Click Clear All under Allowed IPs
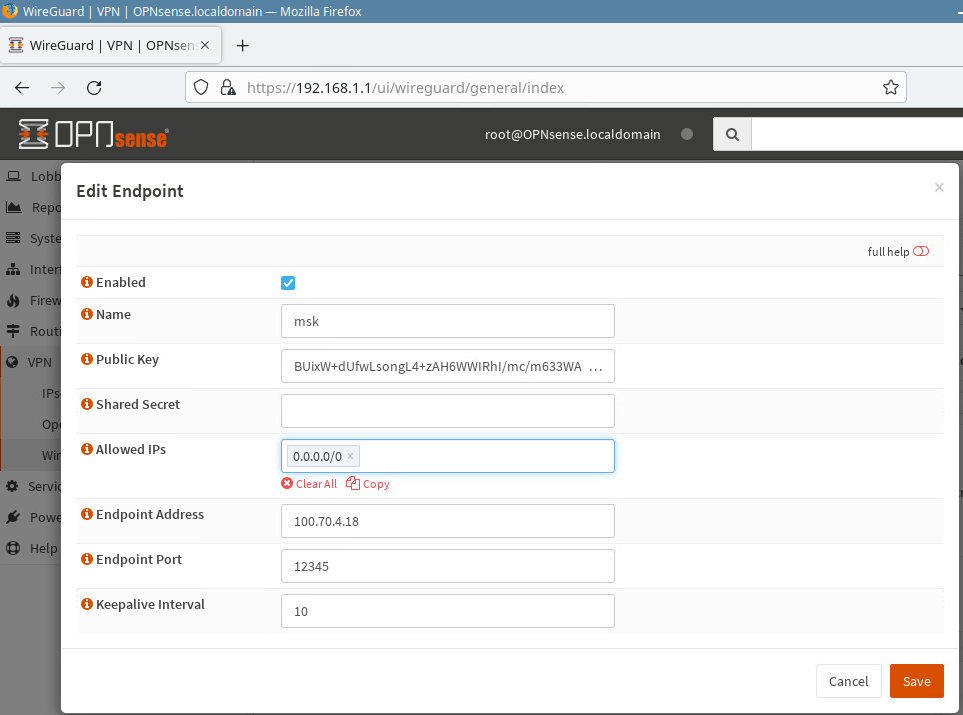This screenshot has height=715, width=963. point(309,484)
